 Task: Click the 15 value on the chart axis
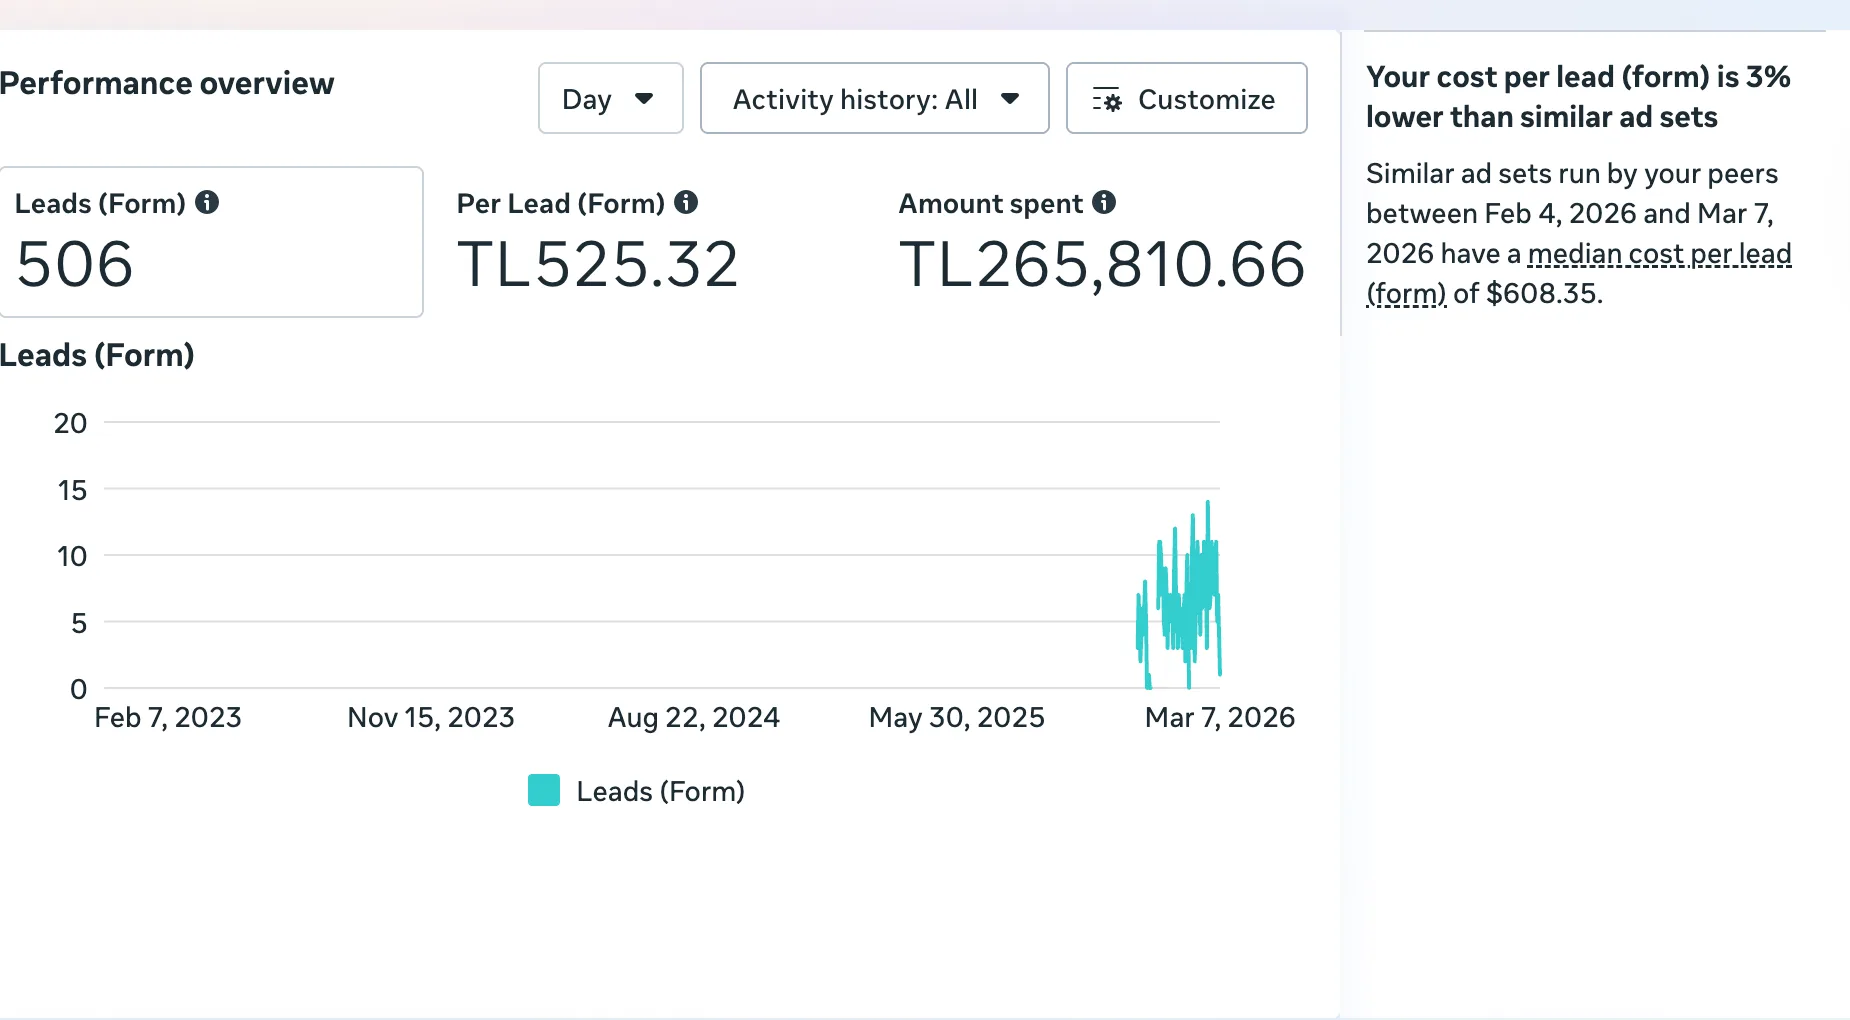(x=72, y=490)
